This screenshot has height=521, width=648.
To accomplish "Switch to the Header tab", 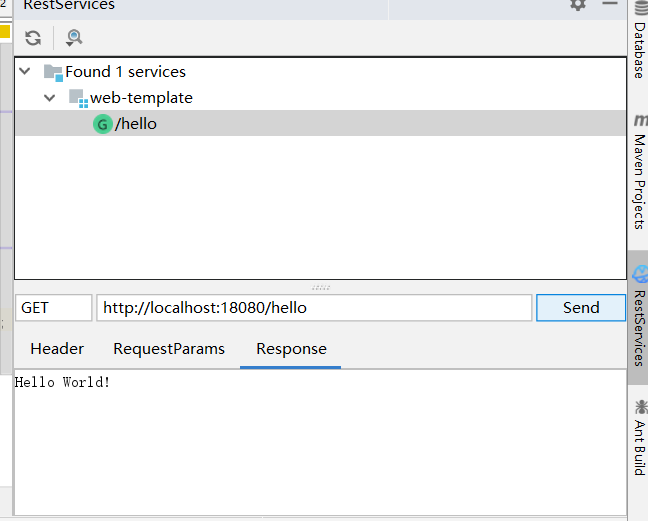I will point(57,349).
